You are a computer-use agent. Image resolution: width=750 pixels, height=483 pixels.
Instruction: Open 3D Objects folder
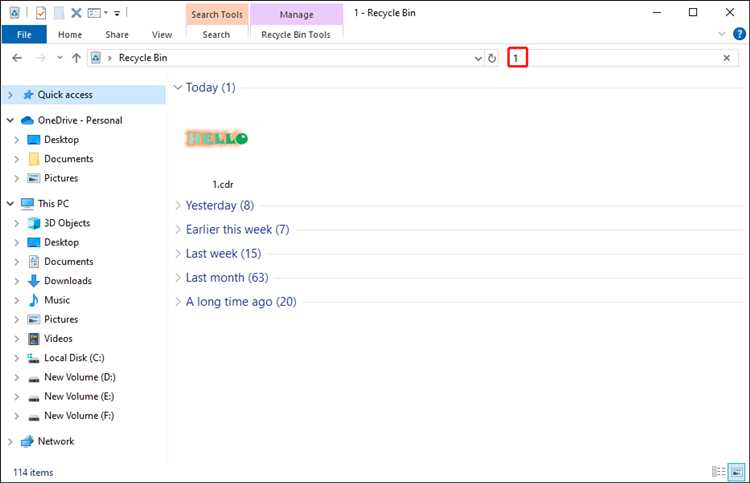[x=67, y=223]
